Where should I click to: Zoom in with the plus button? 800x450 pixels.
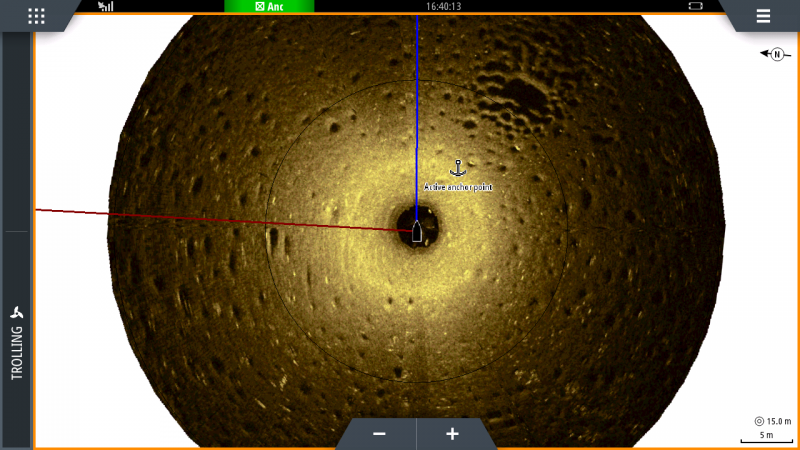click(x=452, y=434)
